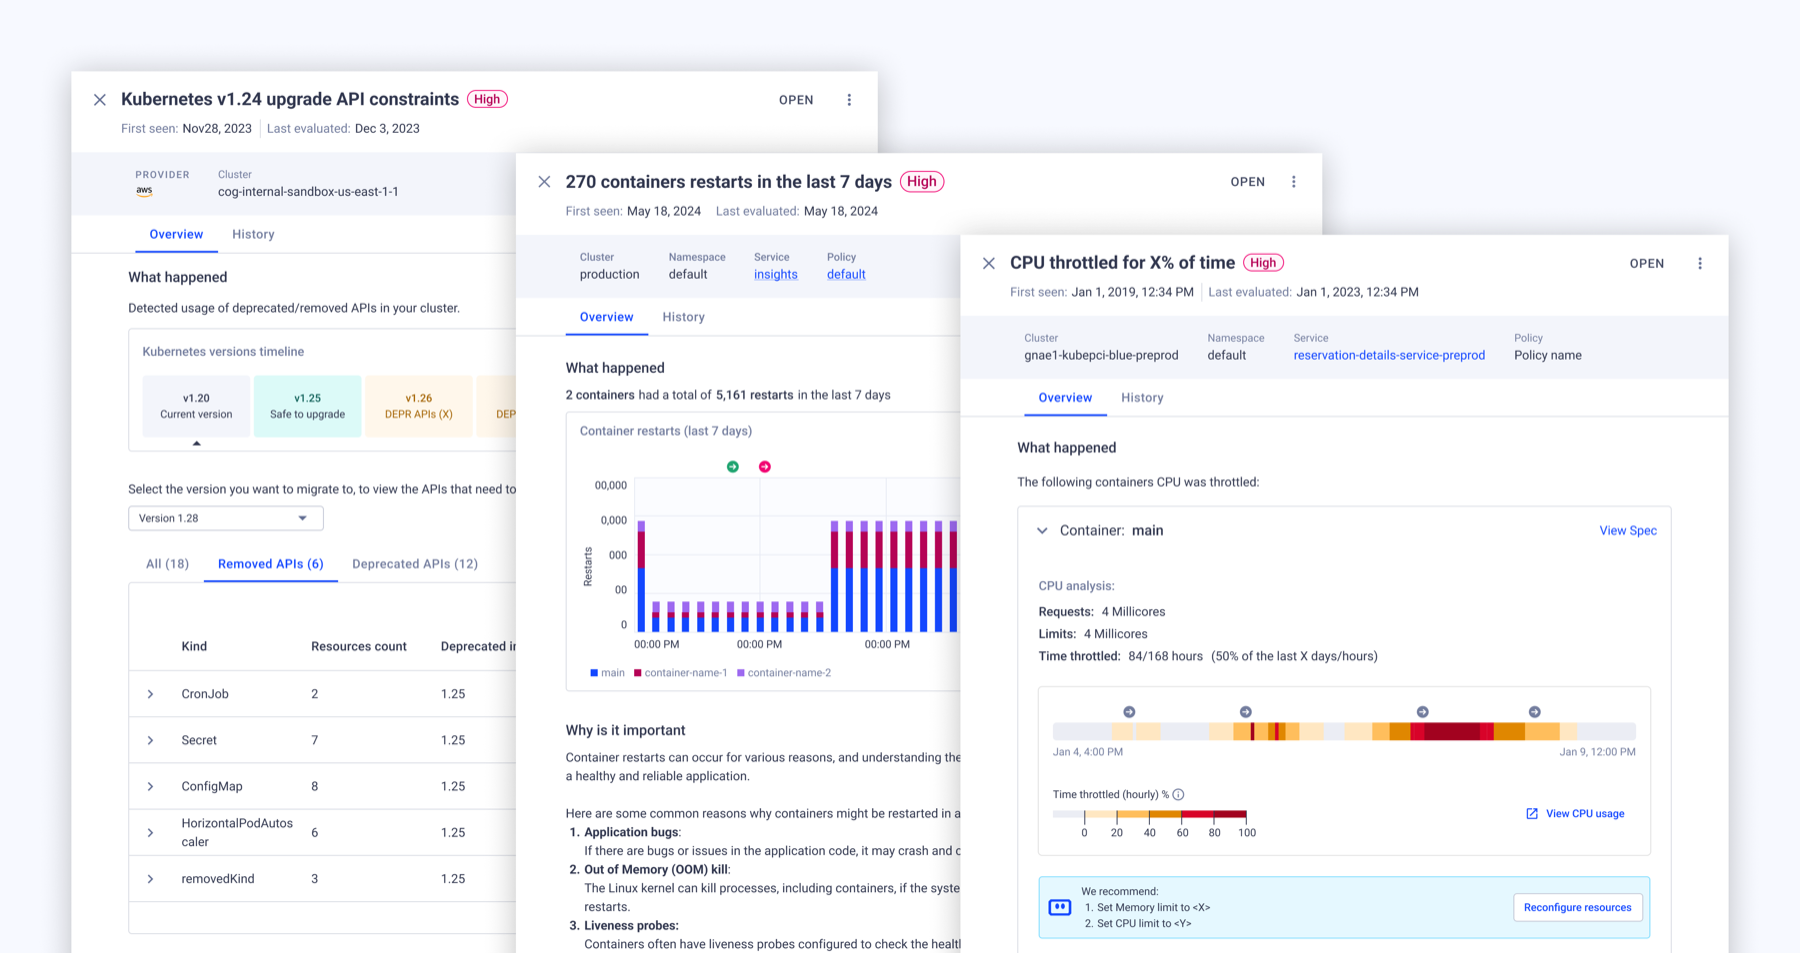
Task: Close the 270 containers restarts panel
Action: pyautogui.click(x=544, y=182)
